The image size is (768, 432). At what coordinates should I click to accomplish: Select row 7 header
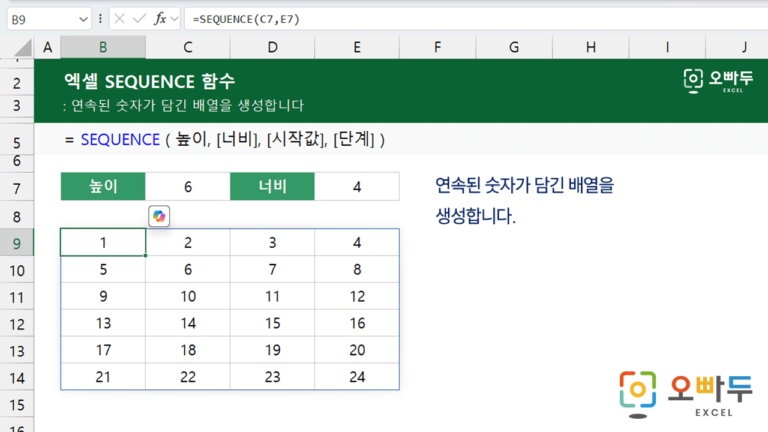click(x=17, y=188)
